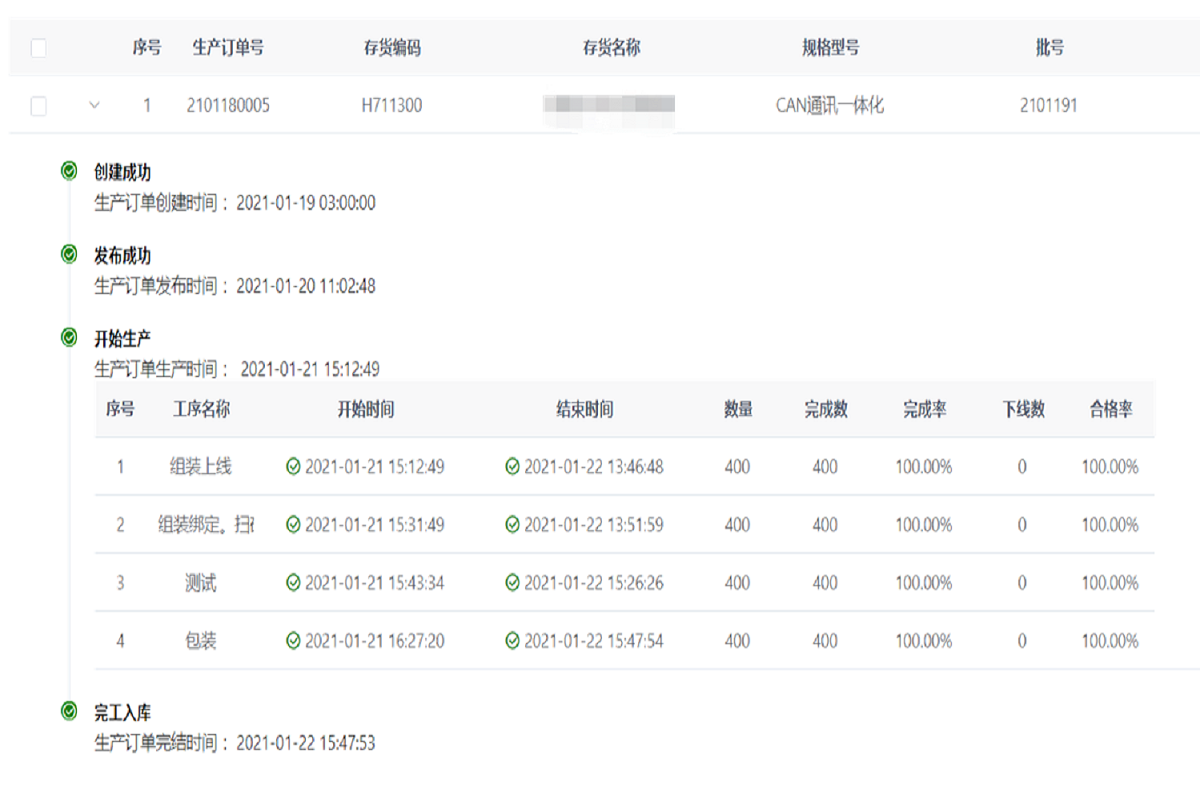The height and width of the screenshot is (800, 1200).
Task: Click the green check icon beside 创建成功
Action: [68, 172]
